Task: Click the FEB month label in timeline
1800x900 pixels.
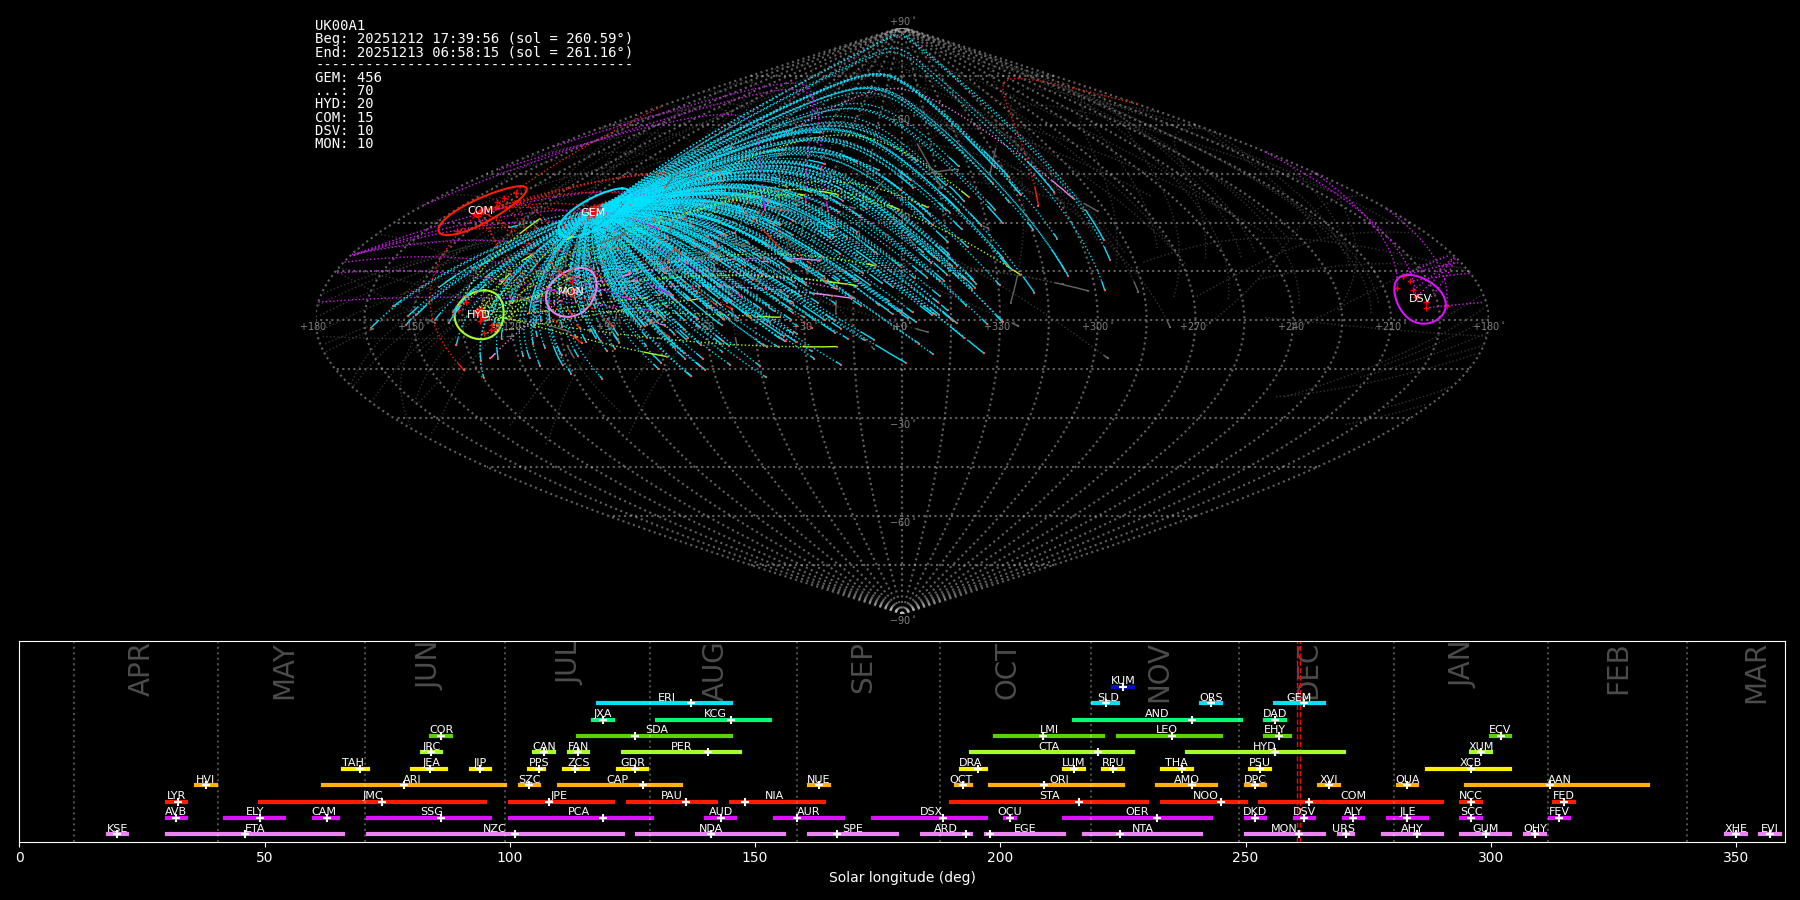Action: coord(1619,670)
